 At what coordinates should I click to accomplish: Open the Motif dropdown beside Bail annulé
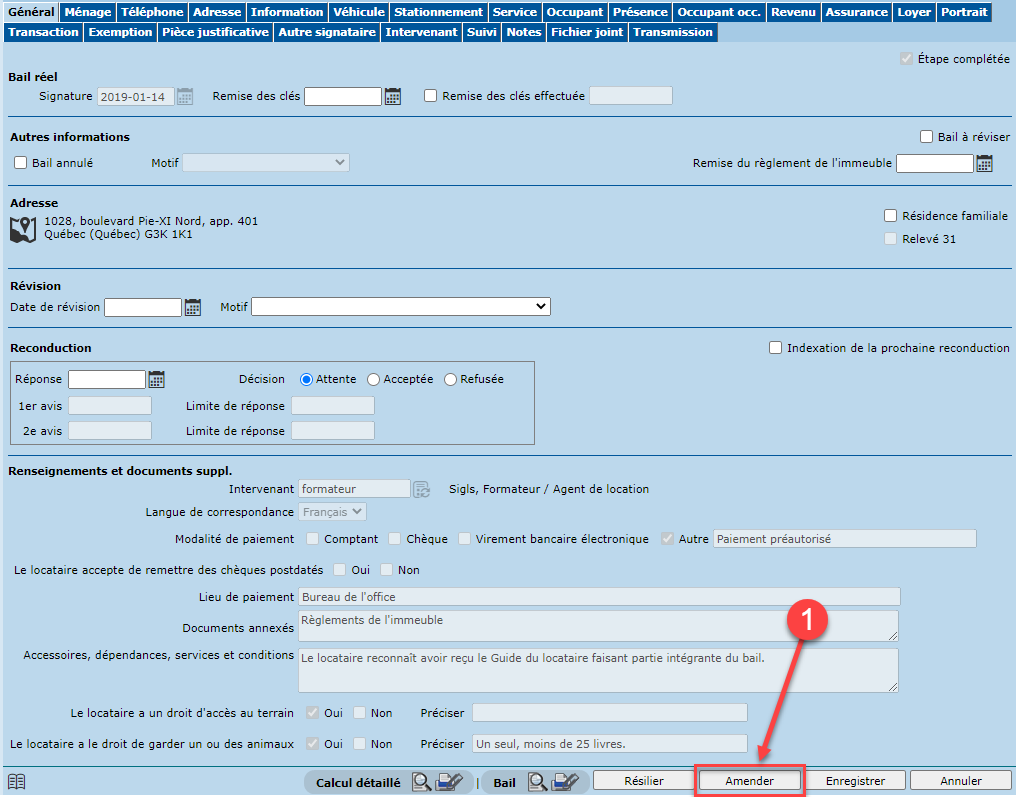pos(265,162)
